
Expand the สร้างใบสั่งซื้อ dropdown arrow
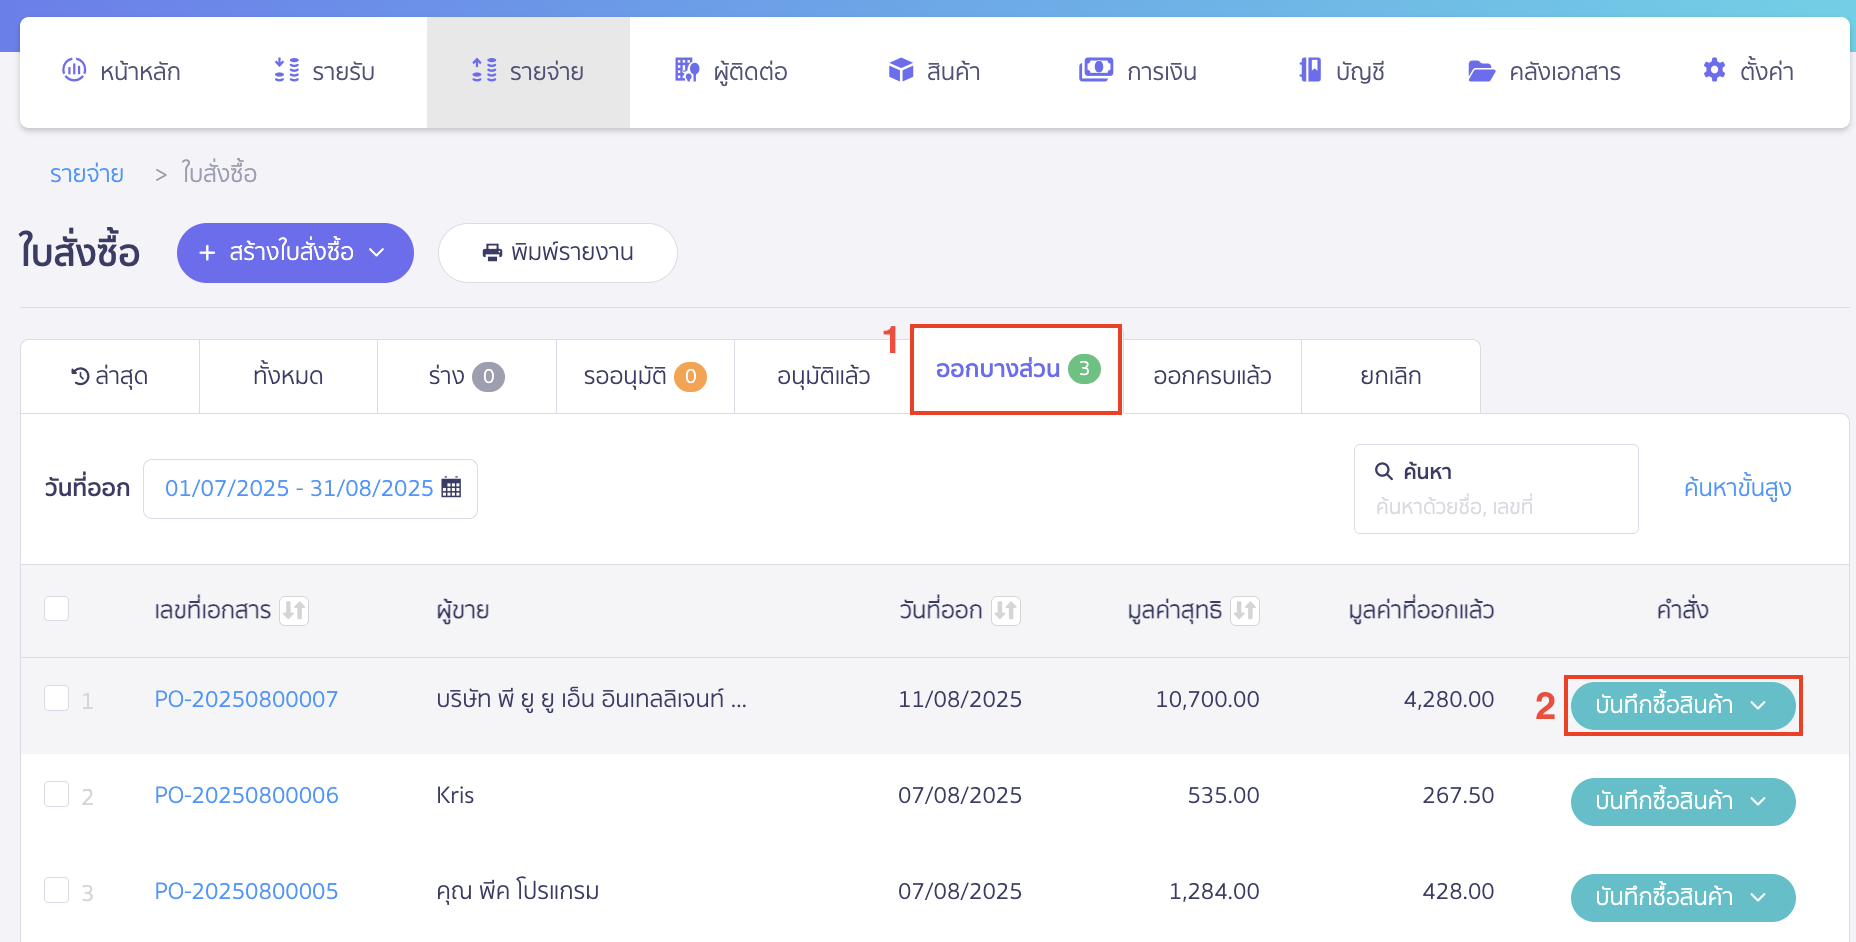[x=378, y=253]
